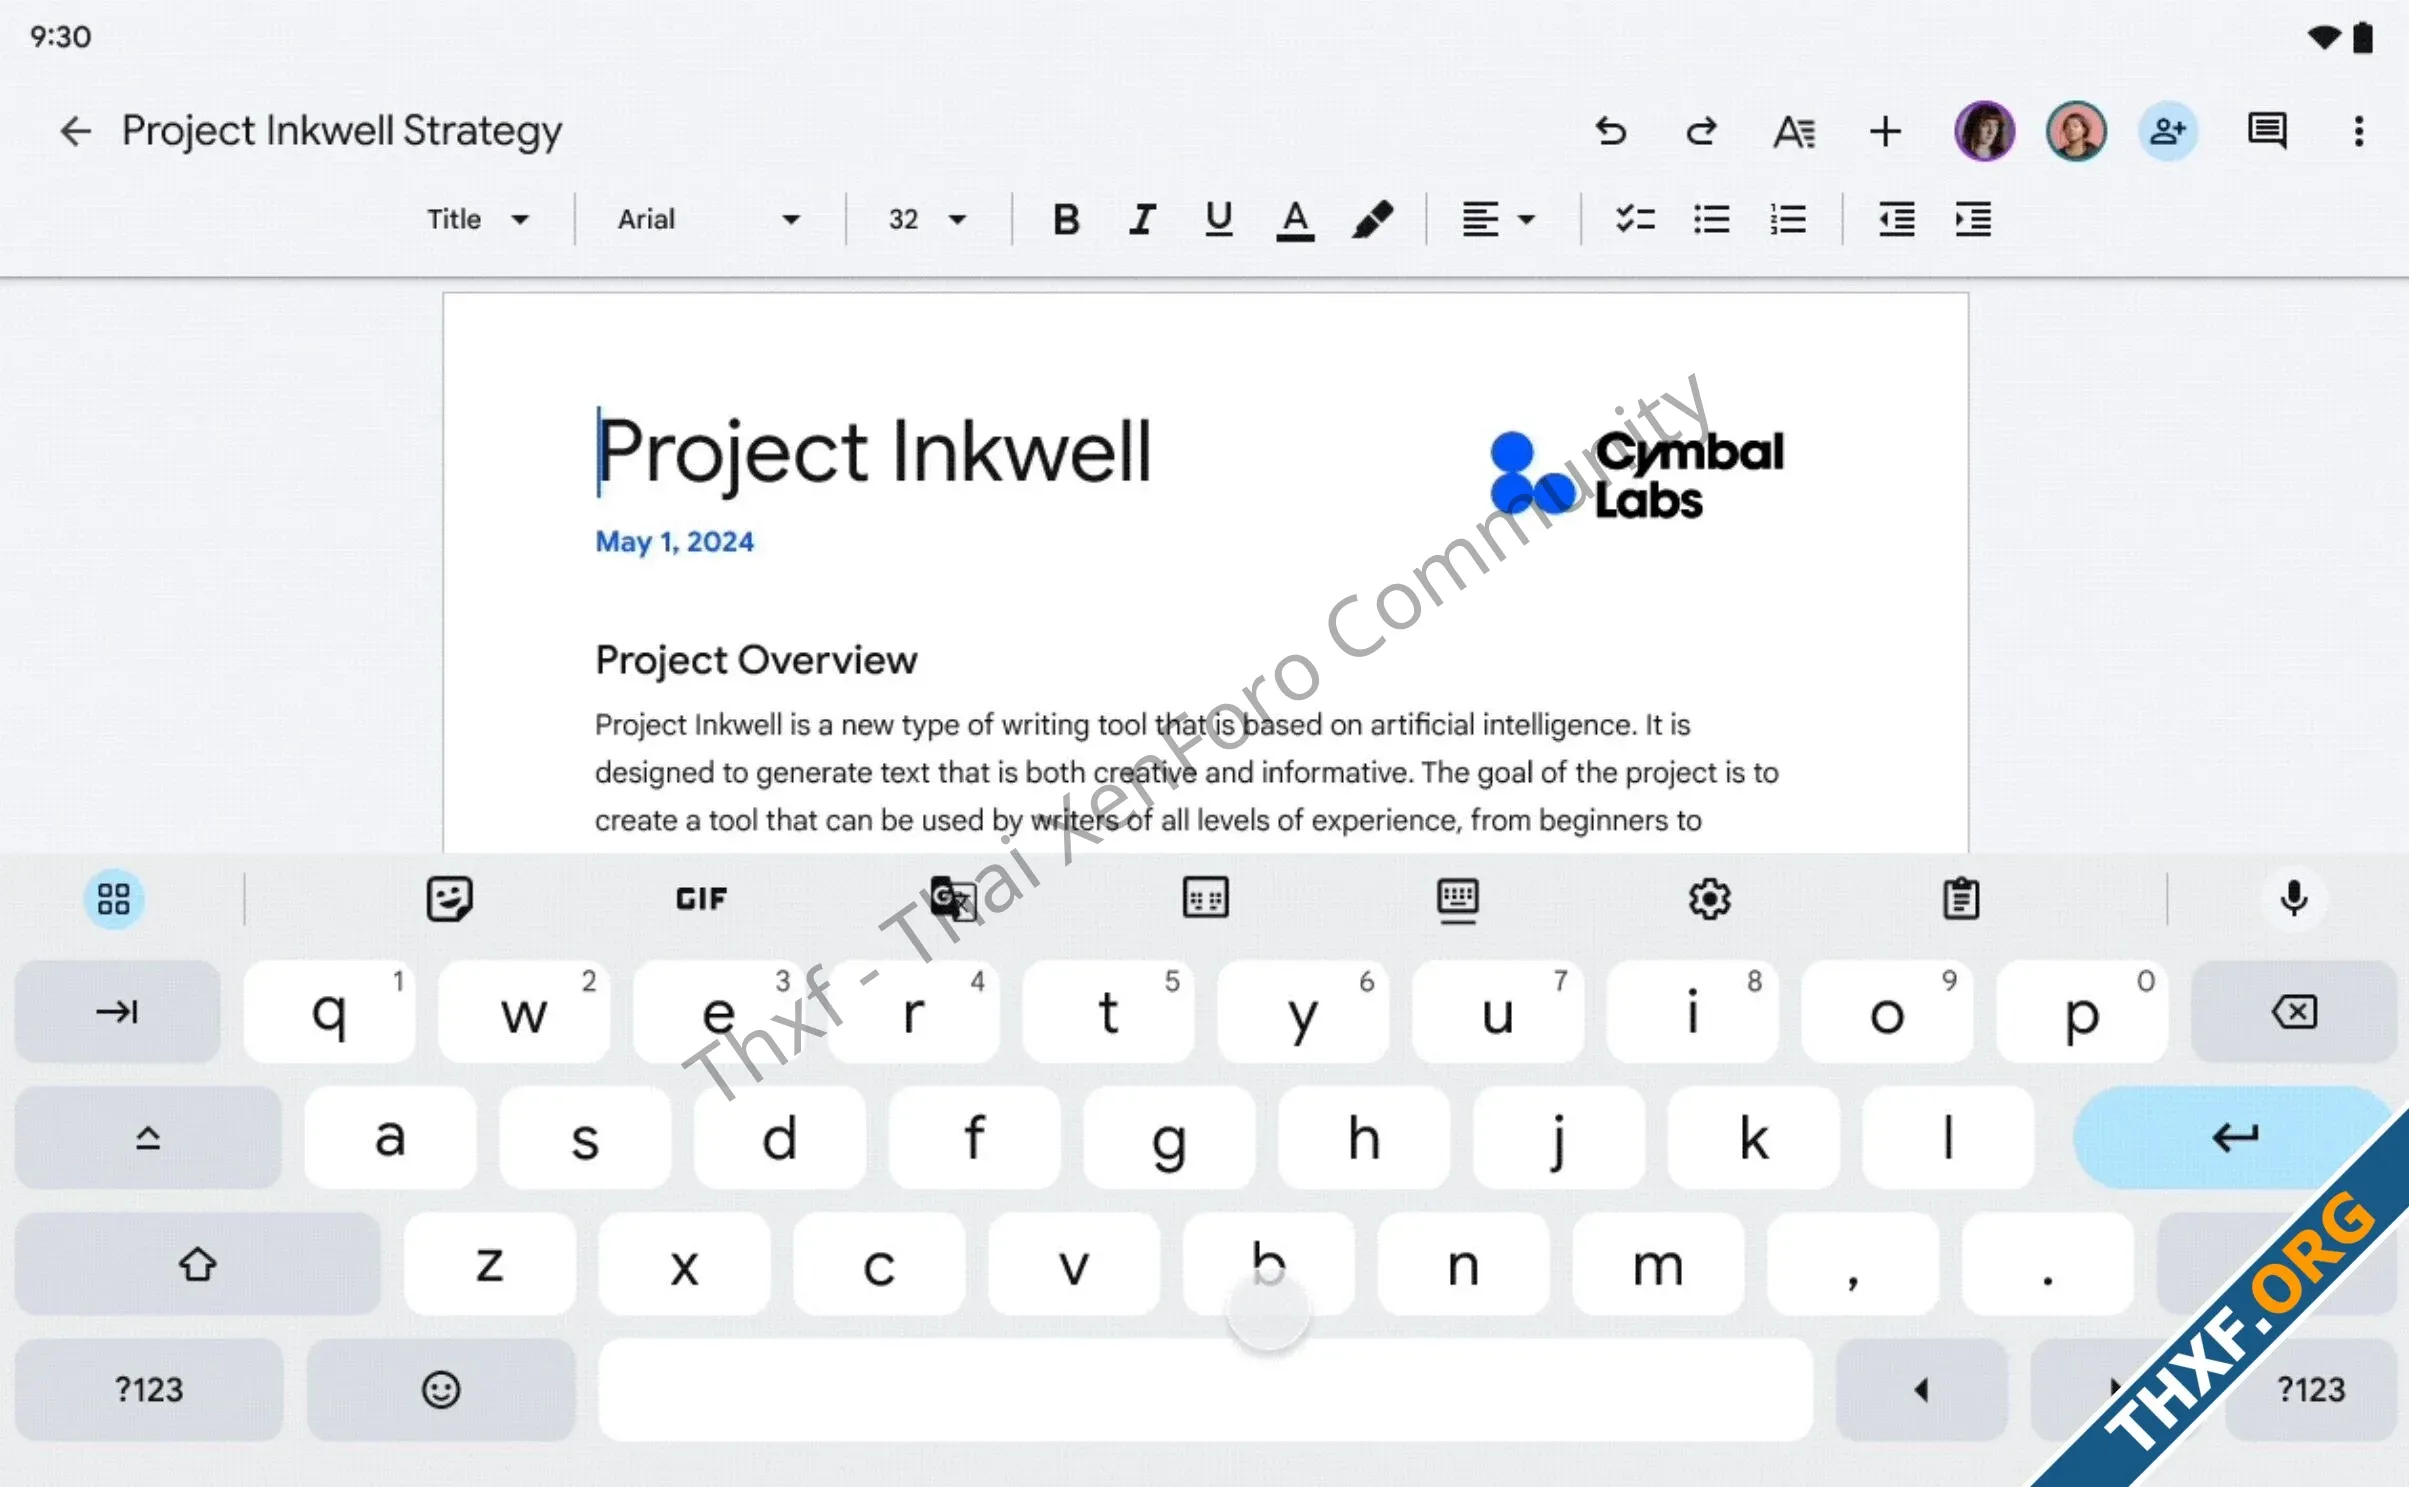Tap the back arrow beside the document title
Image resolution: width=2409 pixels, height=1487 pixels.
pos(76,131)
